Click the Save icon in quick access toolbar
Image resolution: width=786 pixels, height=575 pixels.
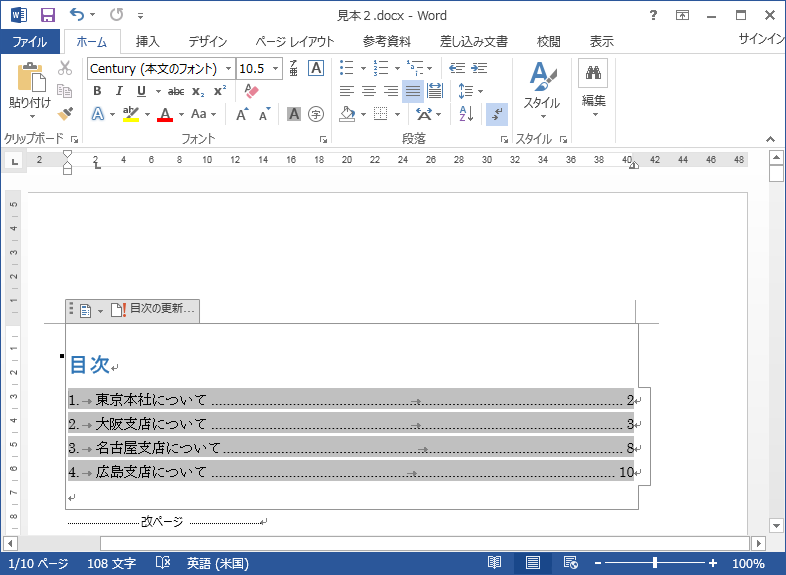(x=47, y=15)
